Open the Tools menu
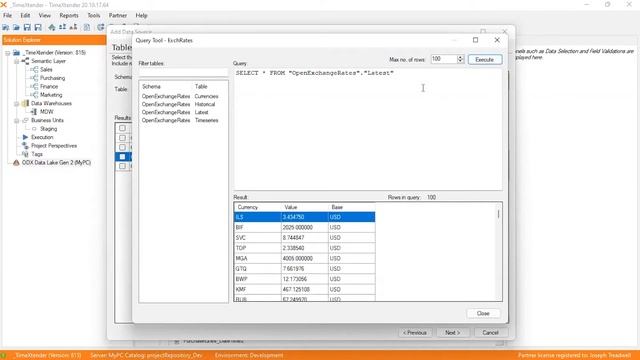 point(94,16)
